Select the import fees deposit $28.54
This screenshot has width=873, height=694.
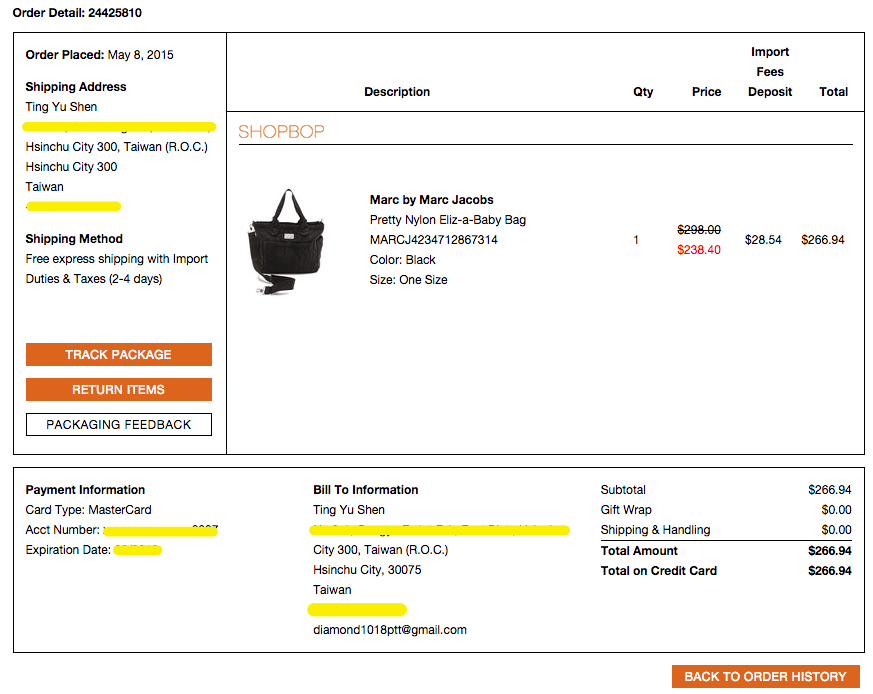pyautogui.click(x=763, y=240)
